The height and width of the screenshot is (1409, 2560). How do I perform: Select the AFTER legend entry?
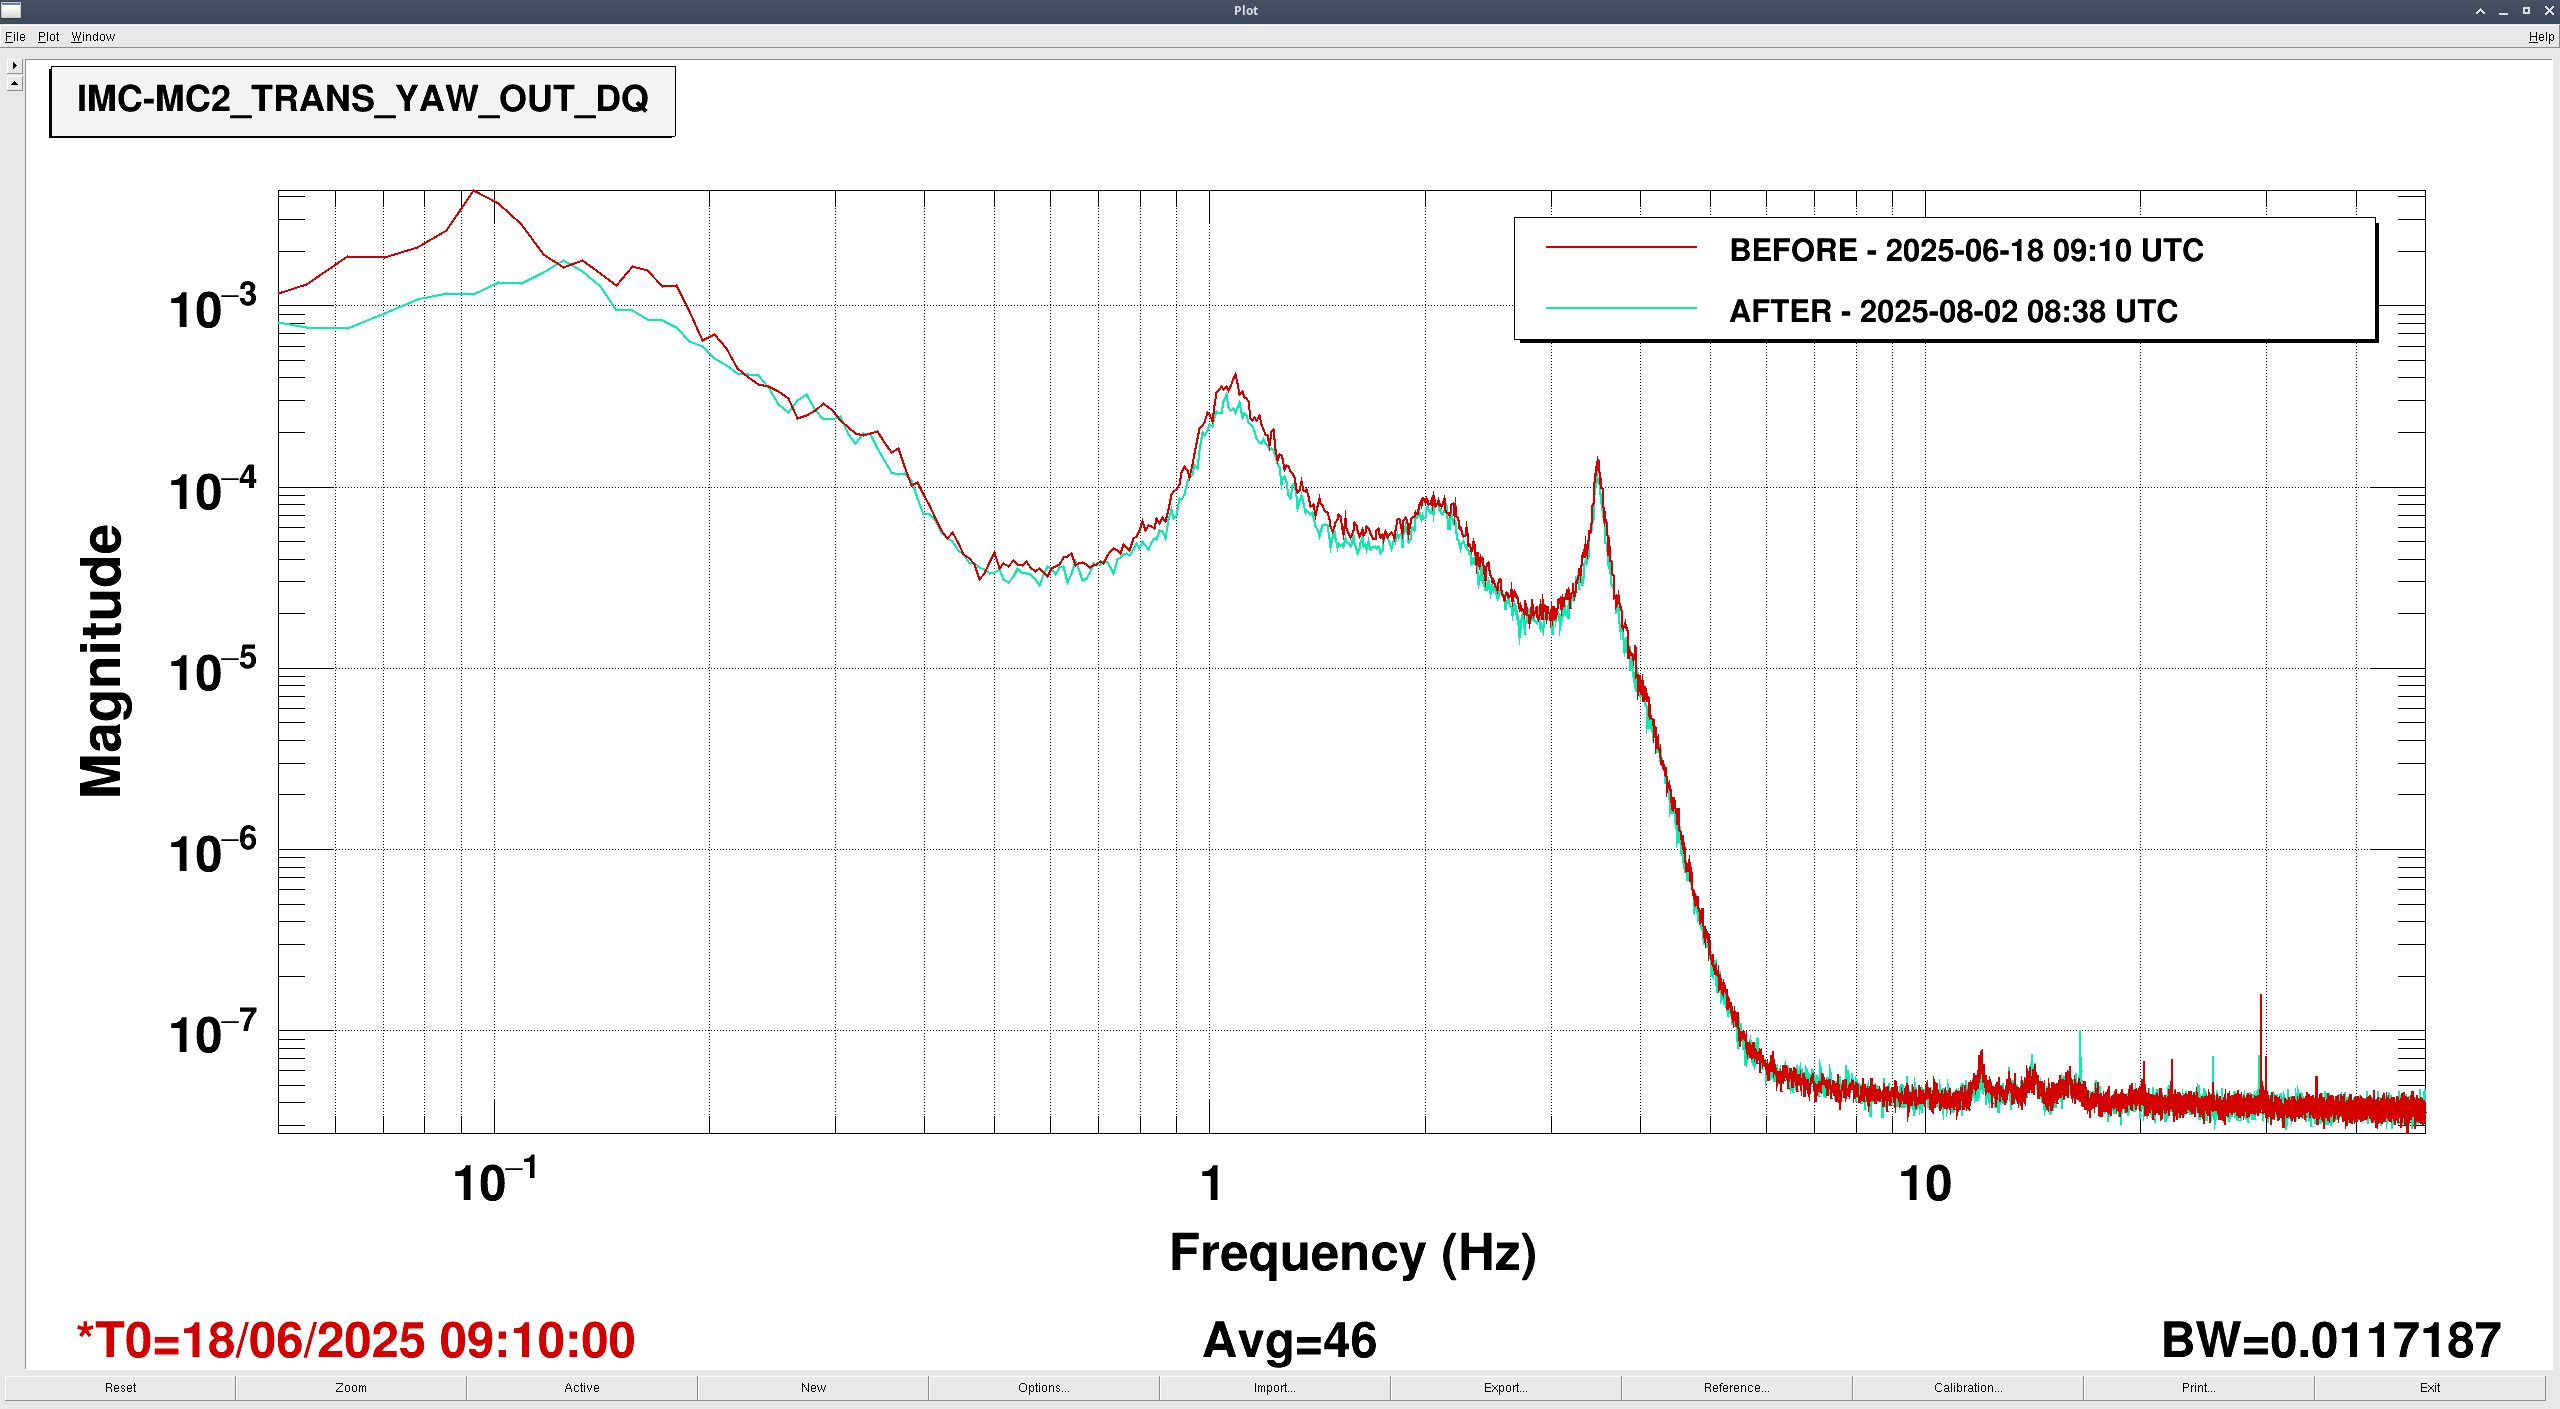(1953, 311)
